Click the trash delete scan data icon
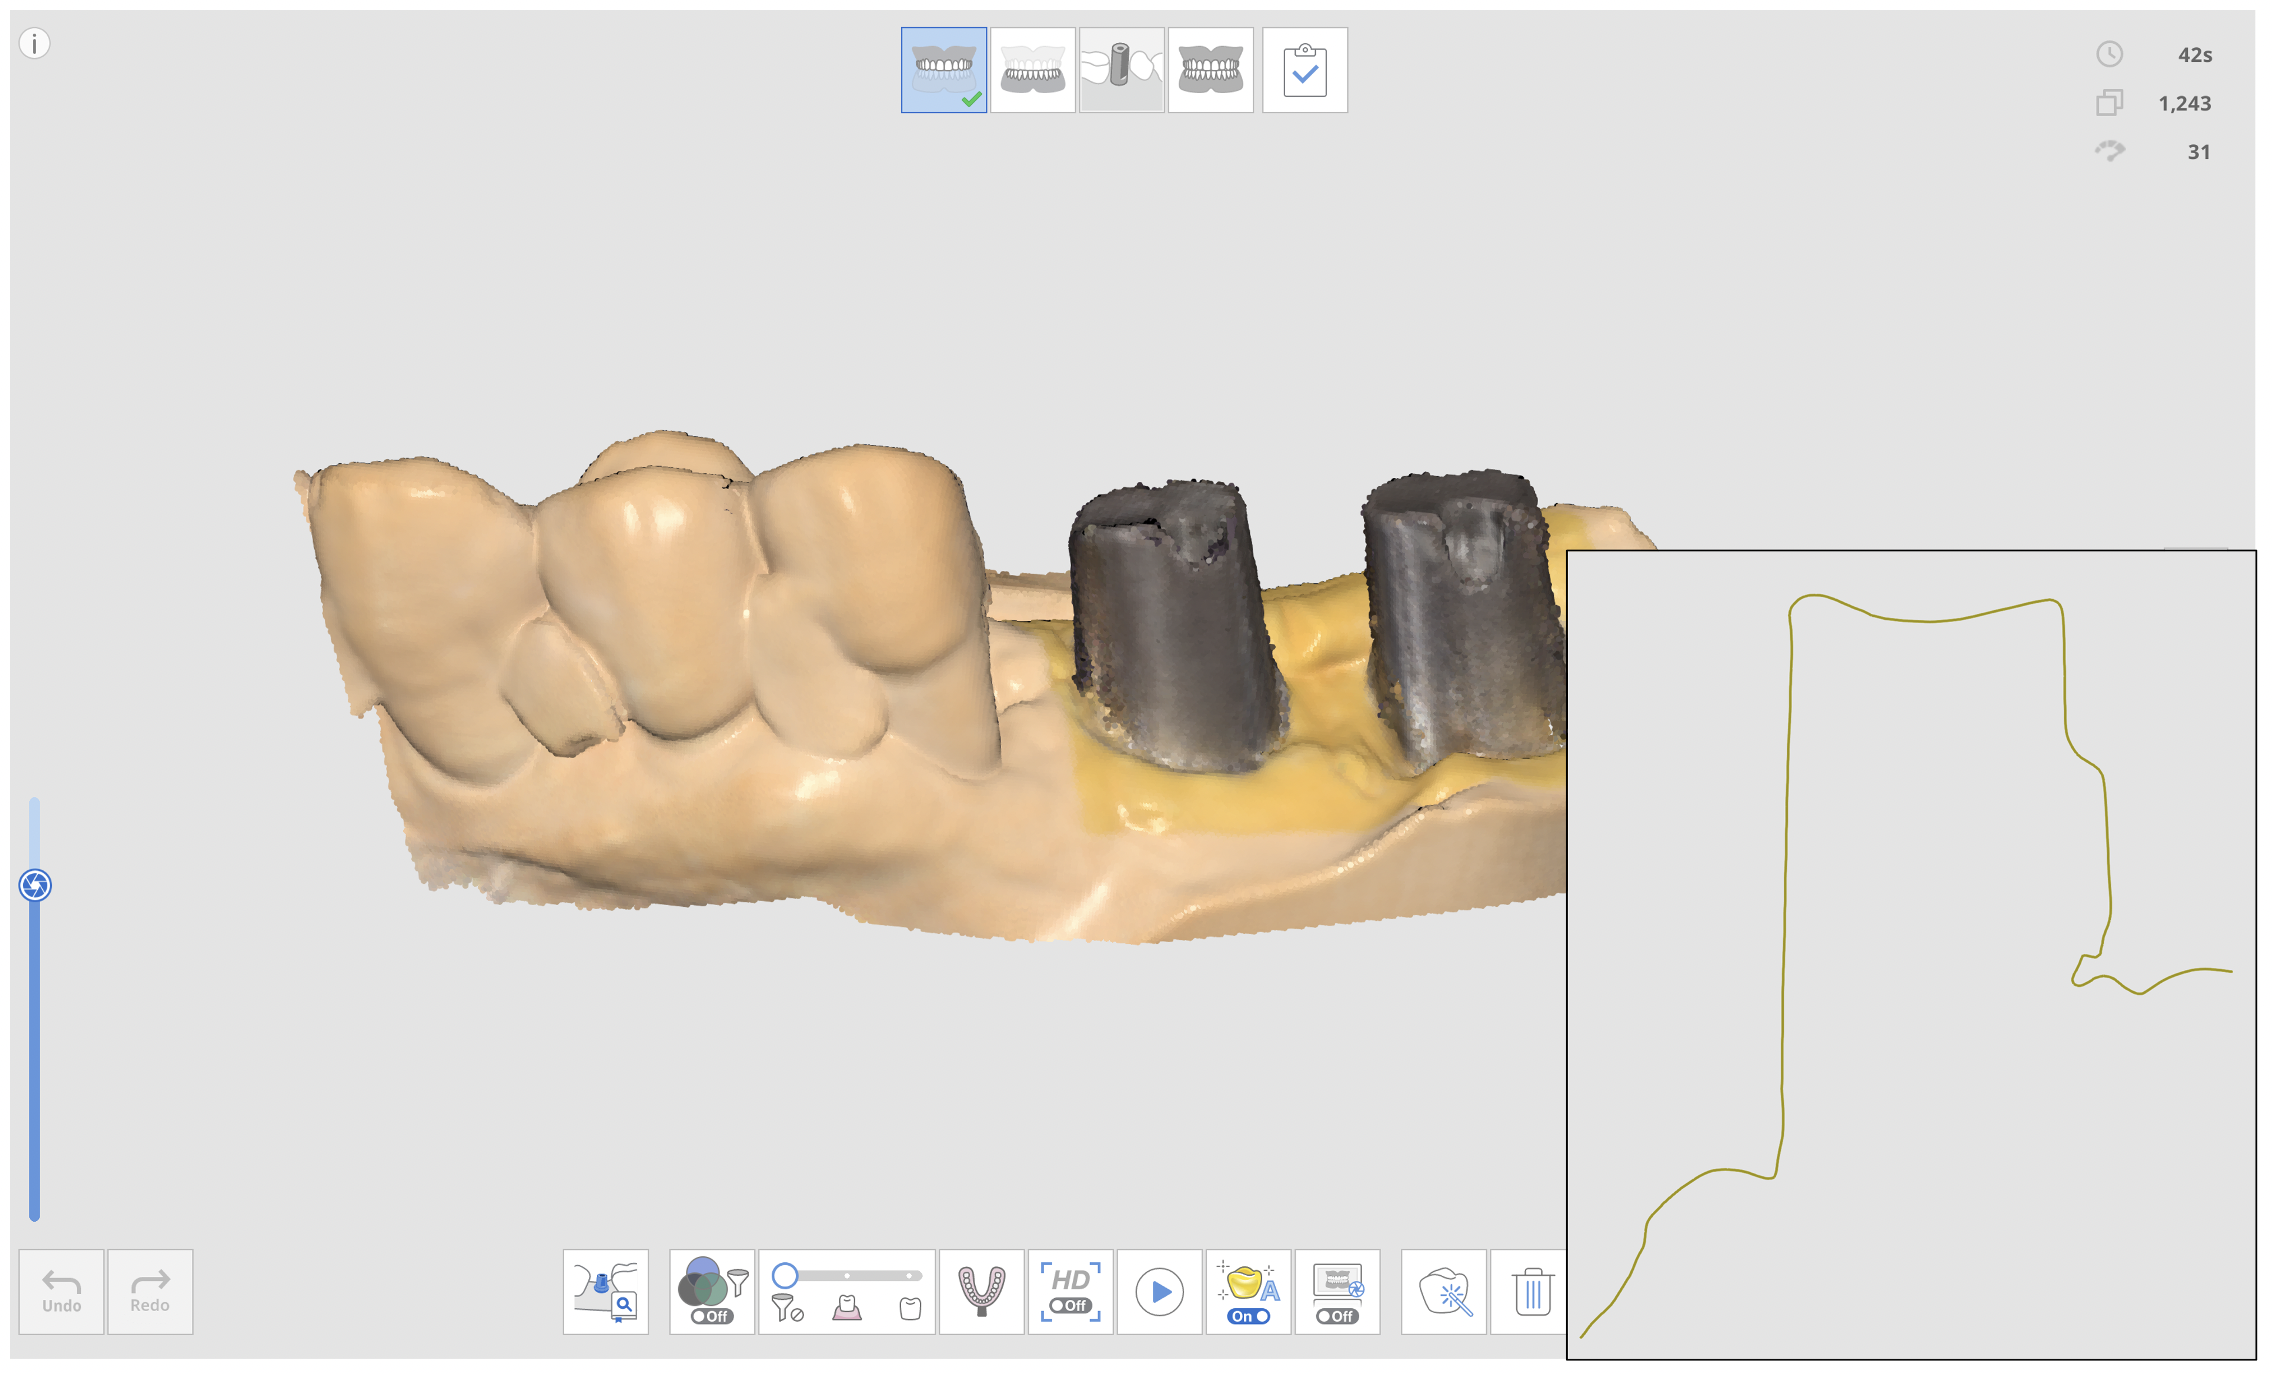Image resolution: width=2272 pixels, height=1374 pixels. tap(1531, 1291)
